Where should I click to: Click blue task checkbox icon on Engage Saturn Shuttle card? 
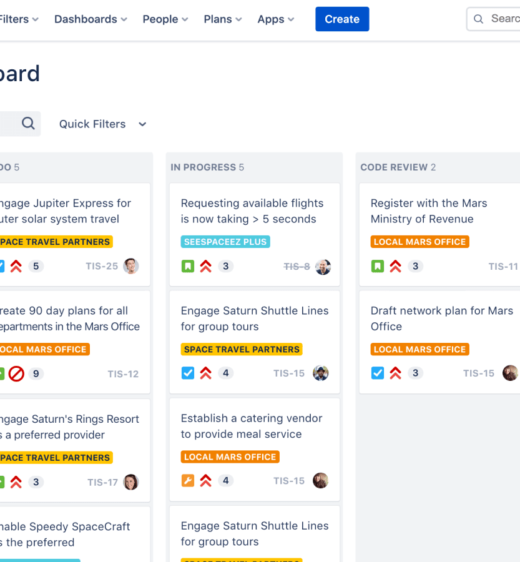coord(188,373)
